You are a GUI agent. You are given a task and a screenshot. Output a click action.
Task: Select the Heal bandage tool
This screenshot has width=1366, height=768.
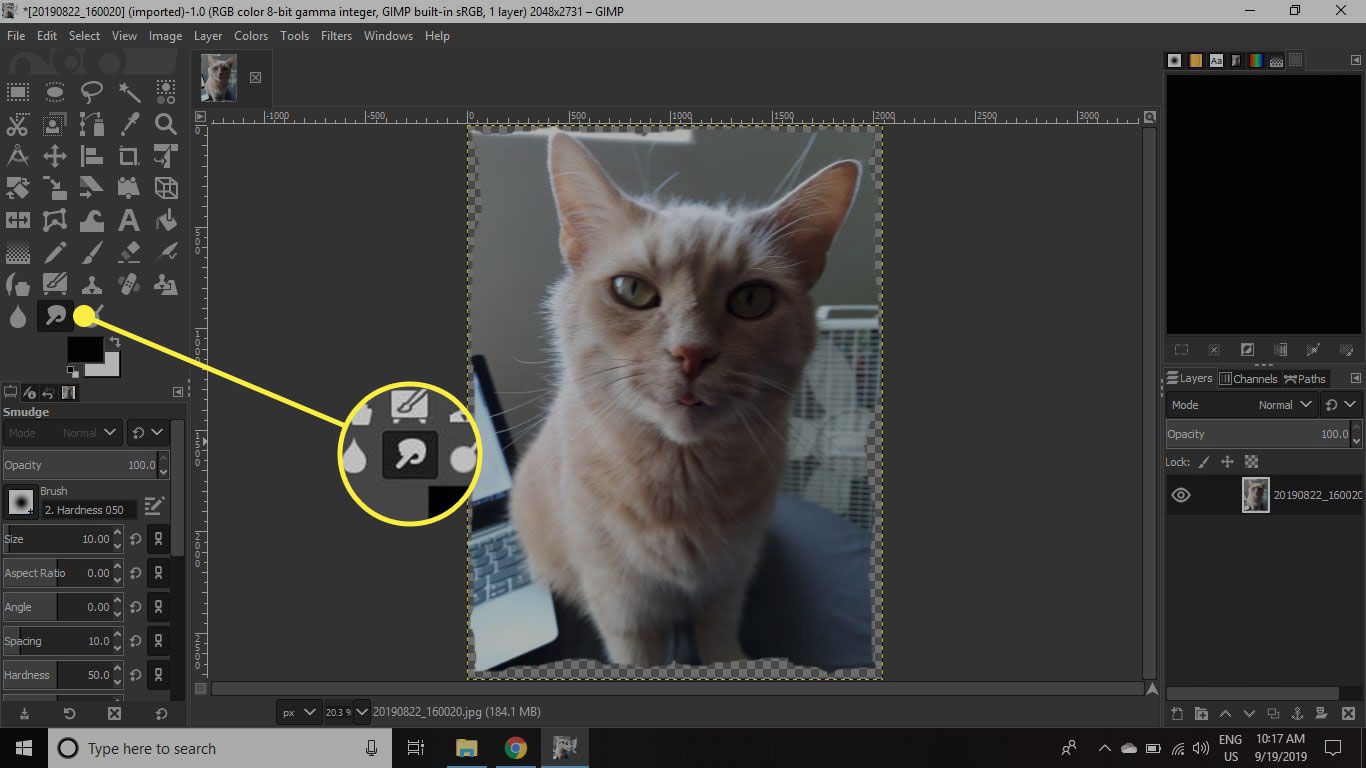pyautogui.click(x=129, y=285)
